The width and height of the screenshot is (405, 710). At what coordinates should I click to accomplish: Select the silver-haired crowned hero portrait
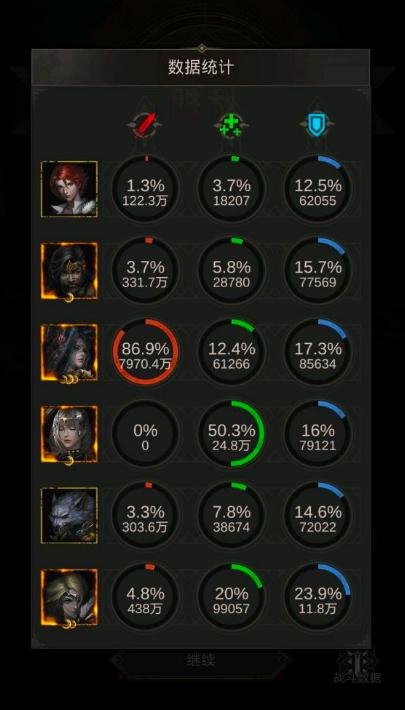(x=69, y=433)
